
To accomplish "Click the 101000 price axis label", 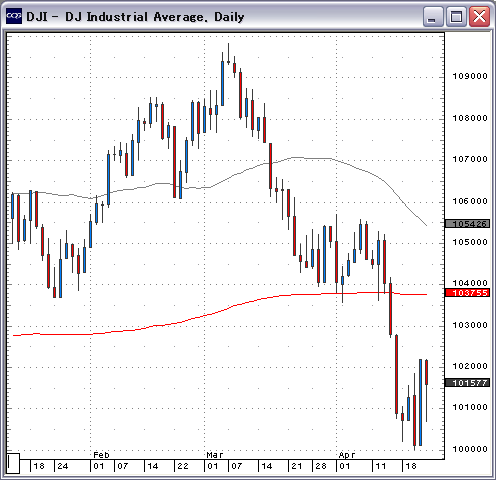I will click(x=470, y=407).
